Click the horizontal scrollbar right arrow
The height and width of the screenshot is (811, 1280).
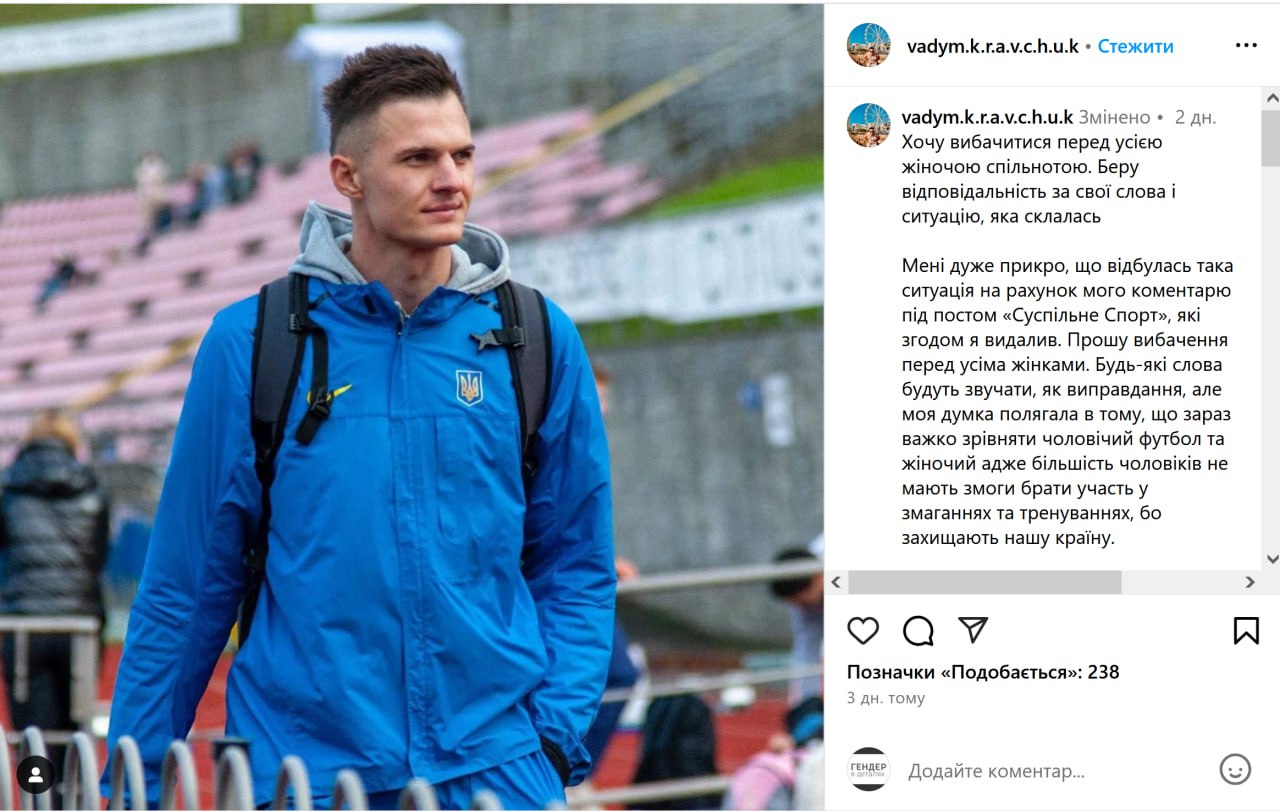(x=1250, y=582)
